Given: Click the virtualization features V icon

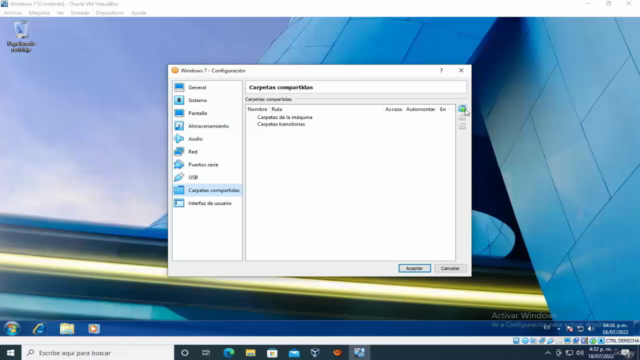Looking at the screenshot, I should click(x=584, y=340).
